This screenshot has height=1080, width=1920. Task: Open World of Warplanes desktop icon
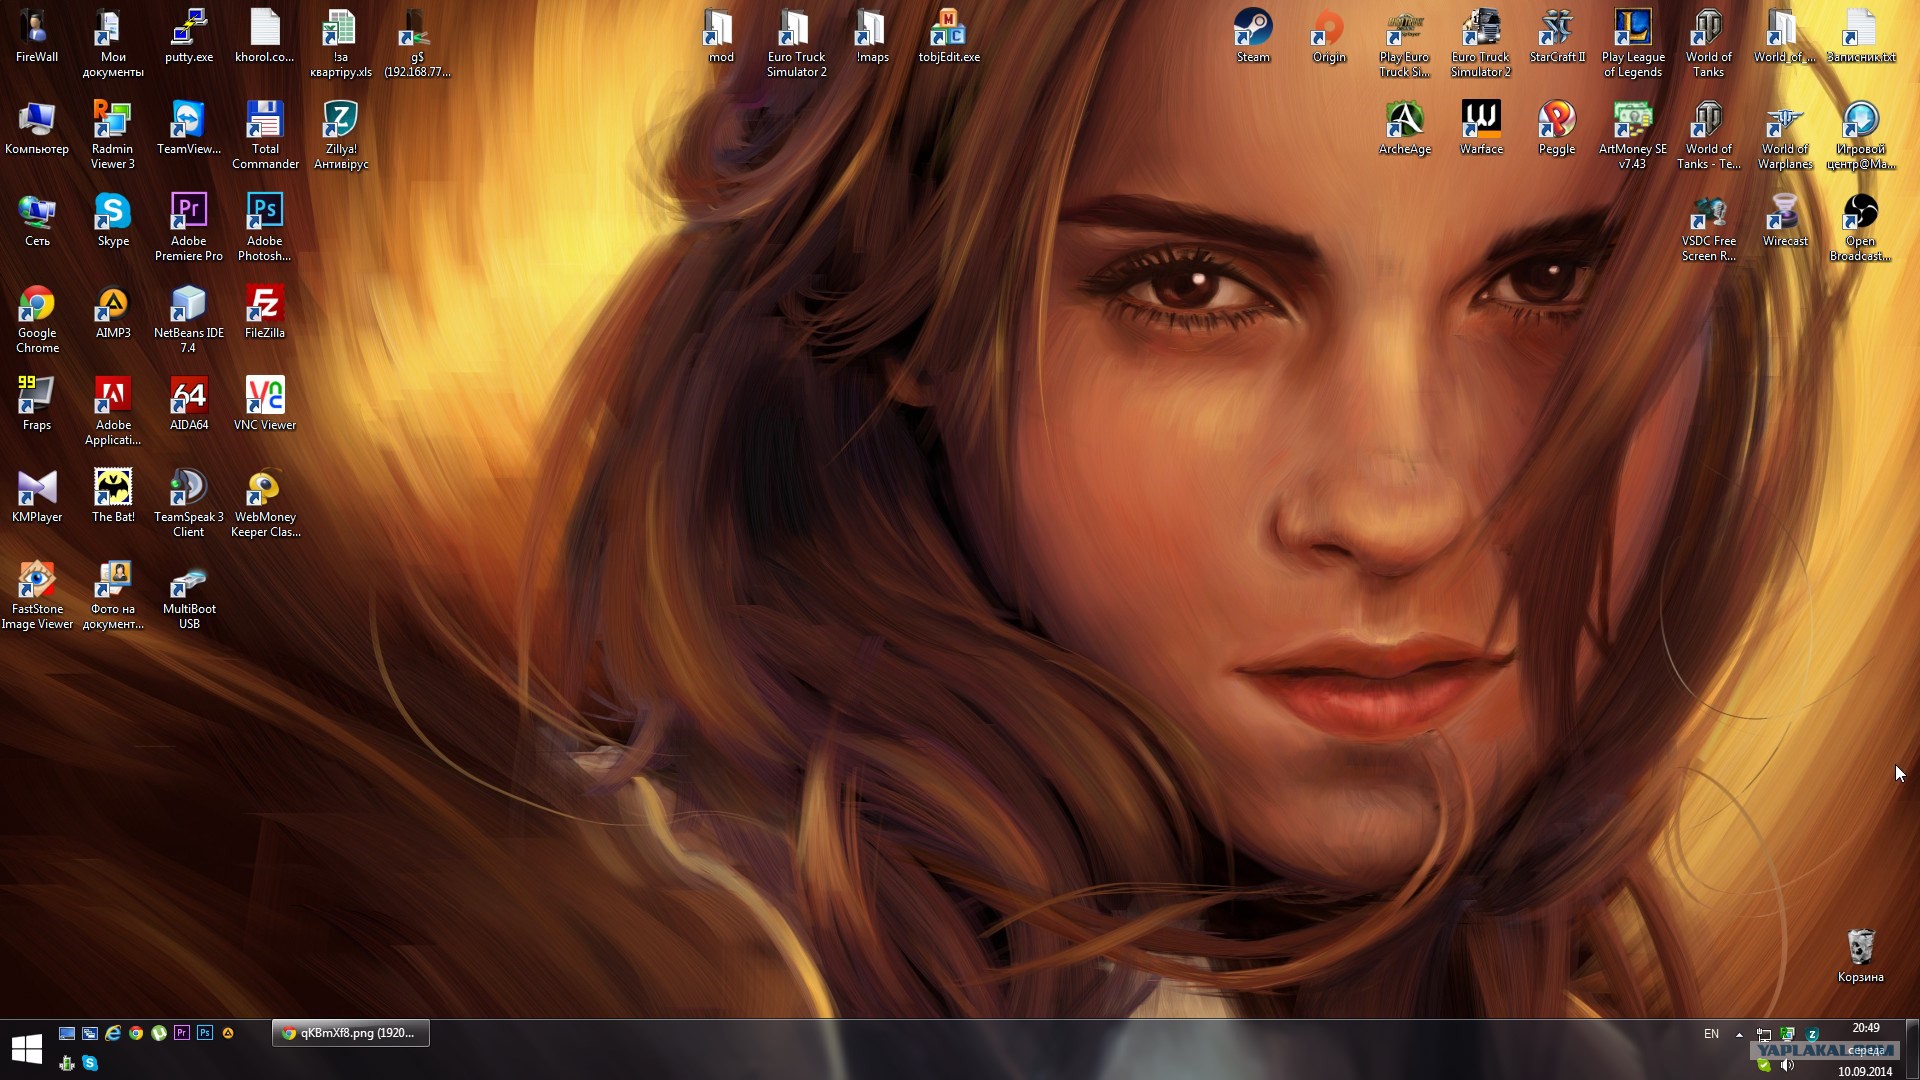pos(1785,135)
